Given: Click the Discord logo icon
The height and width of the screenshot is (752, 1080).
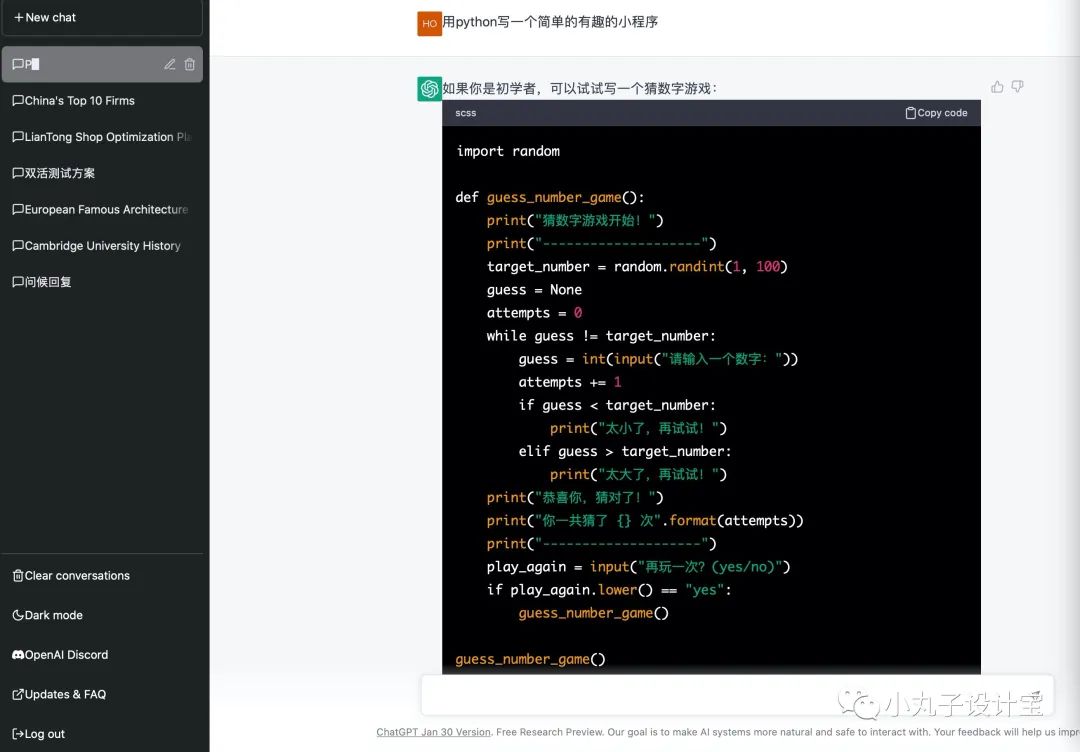Looking at the screenshot, I should (18, 655).
